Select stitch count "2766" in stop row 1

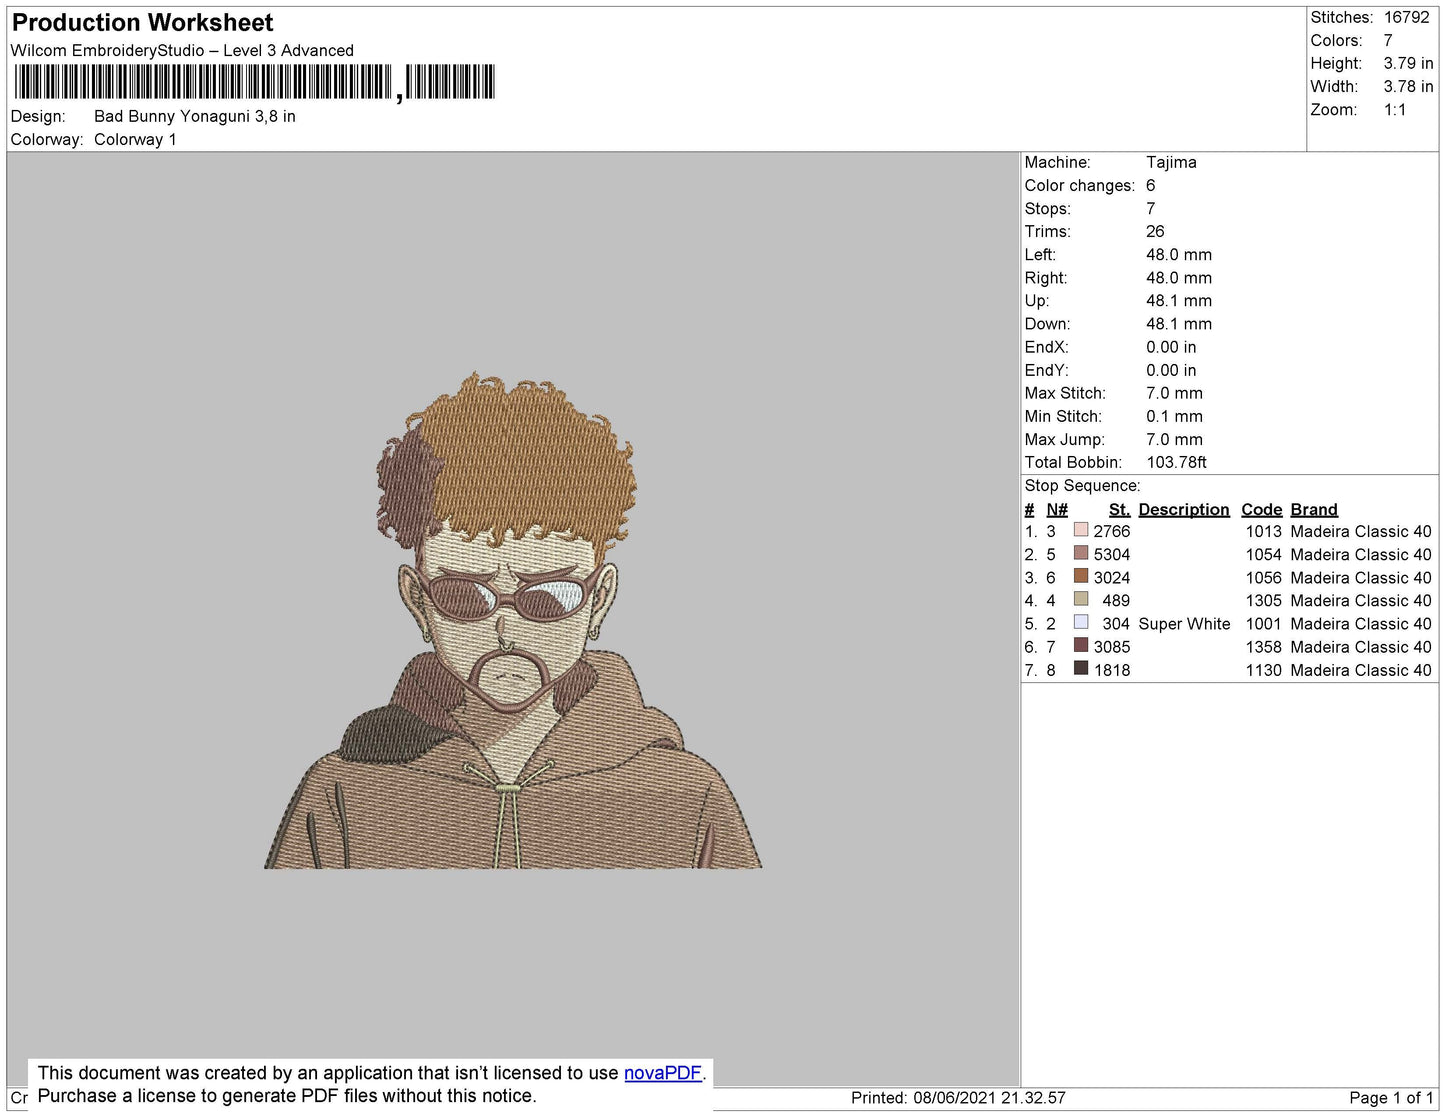point(1112,532)
